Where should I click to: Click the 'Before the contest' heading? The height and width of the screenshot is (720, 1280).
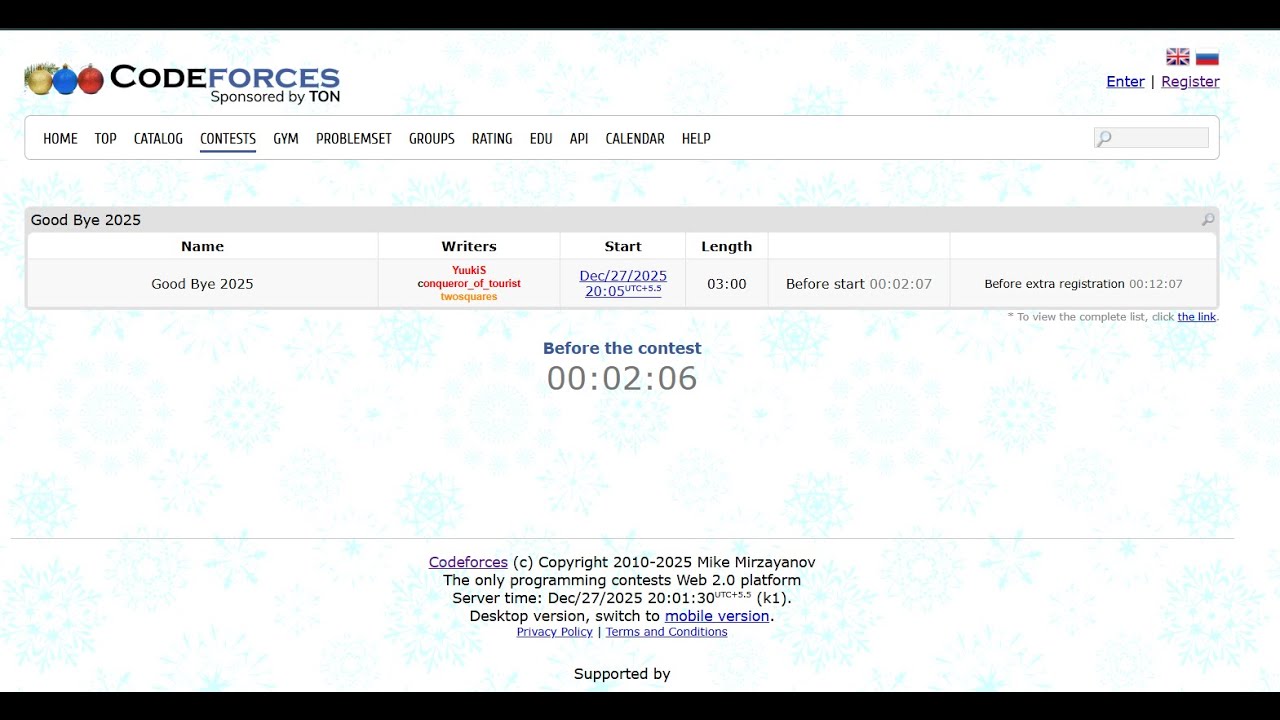click(622, 349)
